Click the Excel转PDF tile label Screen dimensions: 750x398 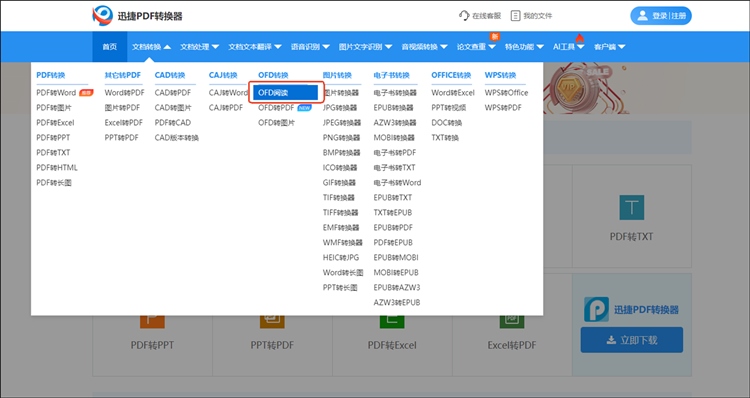coord(512,345)
